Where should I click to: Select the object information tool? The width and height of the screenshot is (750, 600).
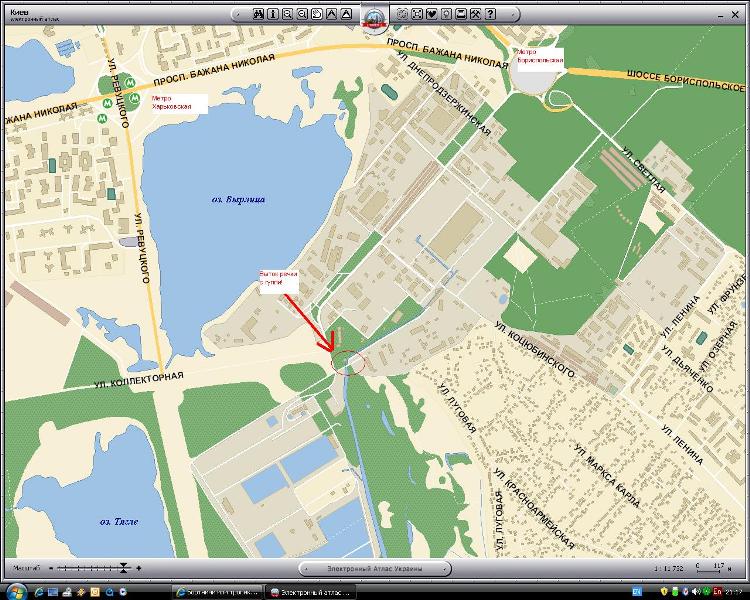pyautogui.click(x=273, y=14)
